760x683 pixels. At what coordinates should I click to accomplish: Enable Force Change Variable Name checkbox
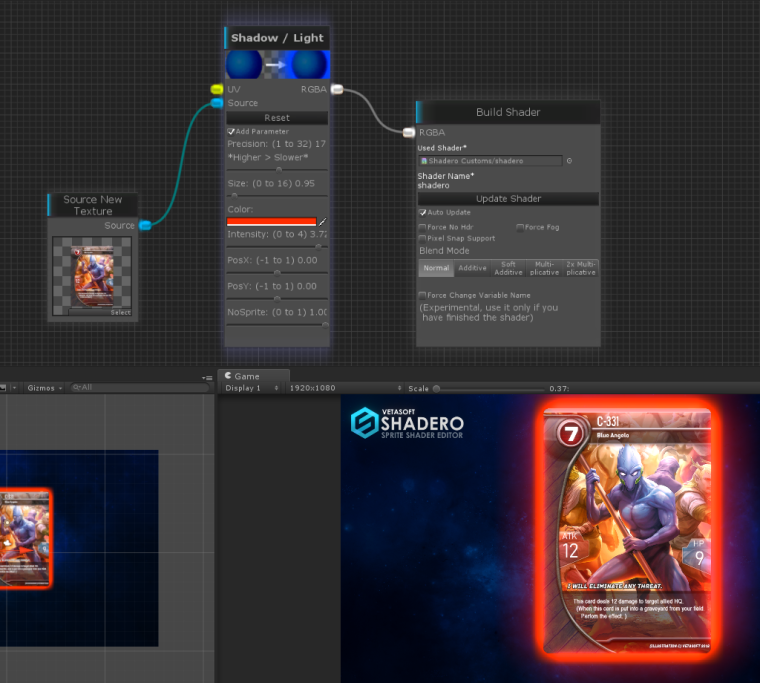[x=422, y=295]
